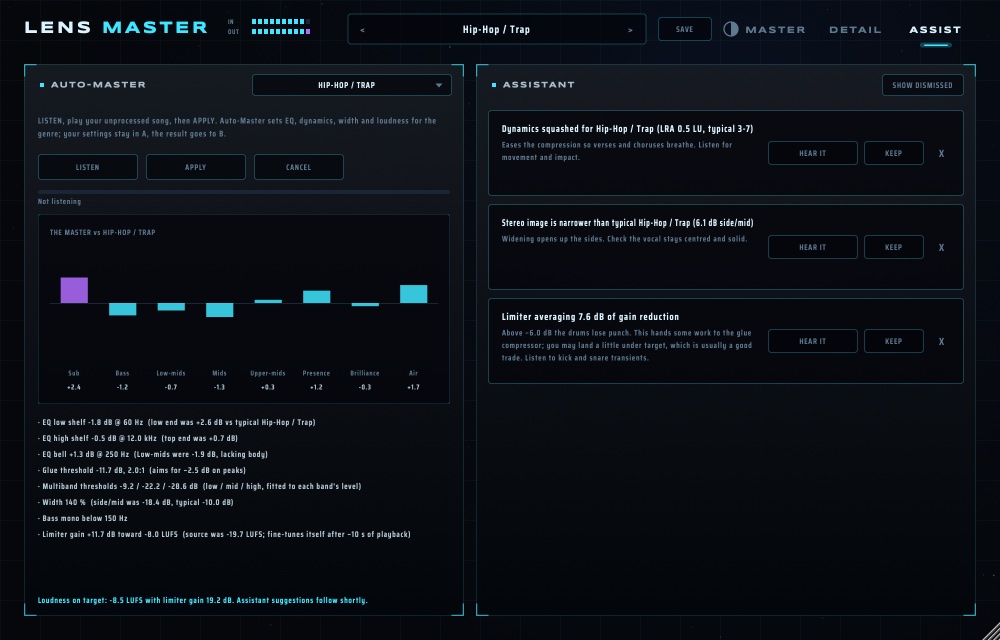Click the Air band bar

click(x=413, y=294)
